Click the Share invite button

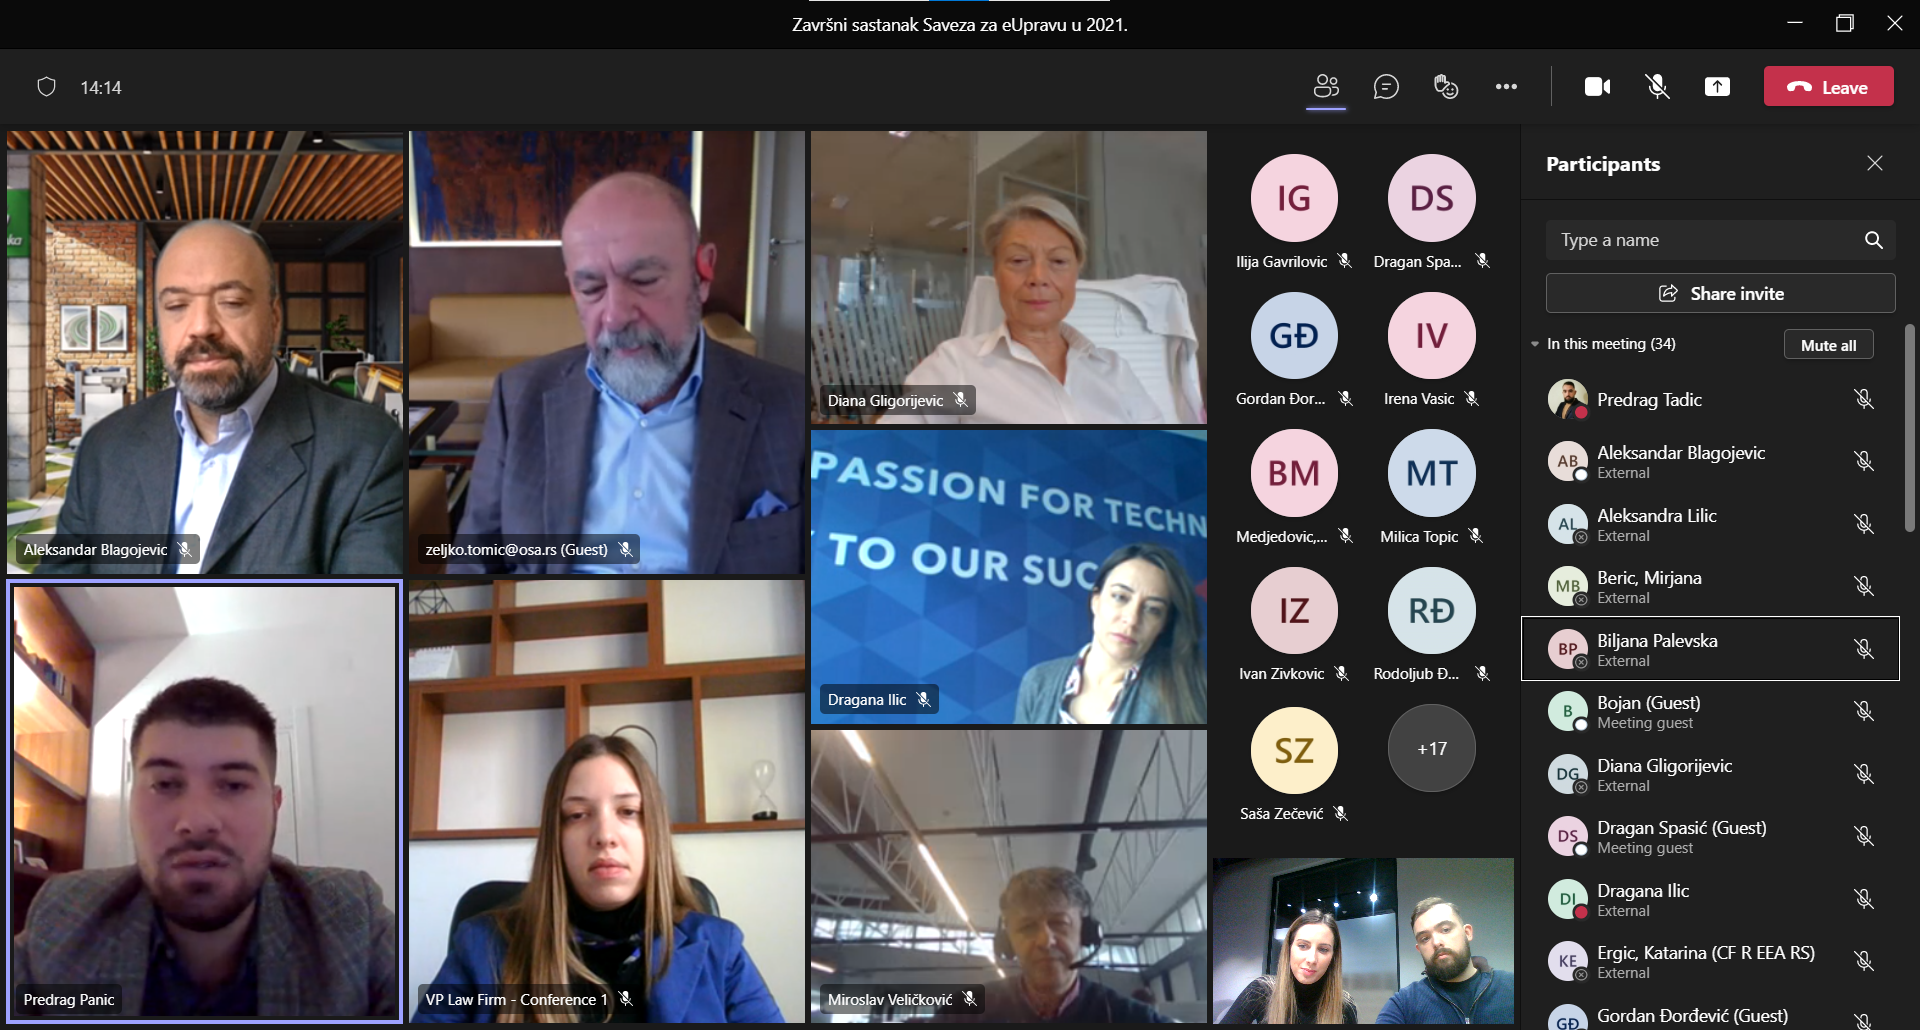[1720, 293]
